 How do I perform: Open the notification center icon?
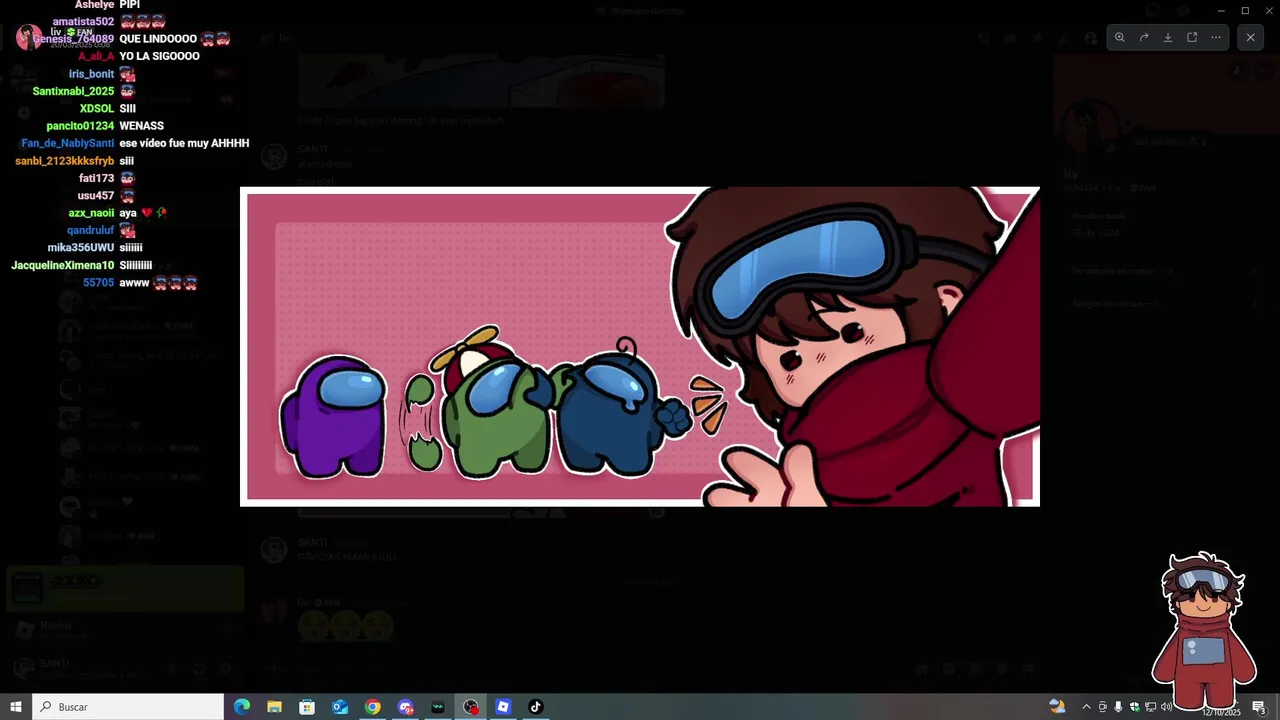[x=1259, y=707]
